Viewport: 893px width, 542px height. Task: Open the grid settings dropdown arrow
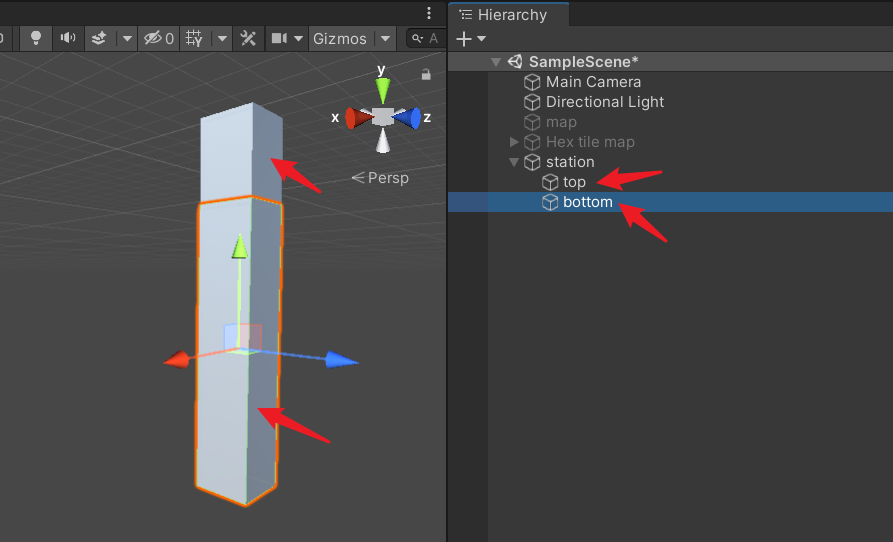222,39
